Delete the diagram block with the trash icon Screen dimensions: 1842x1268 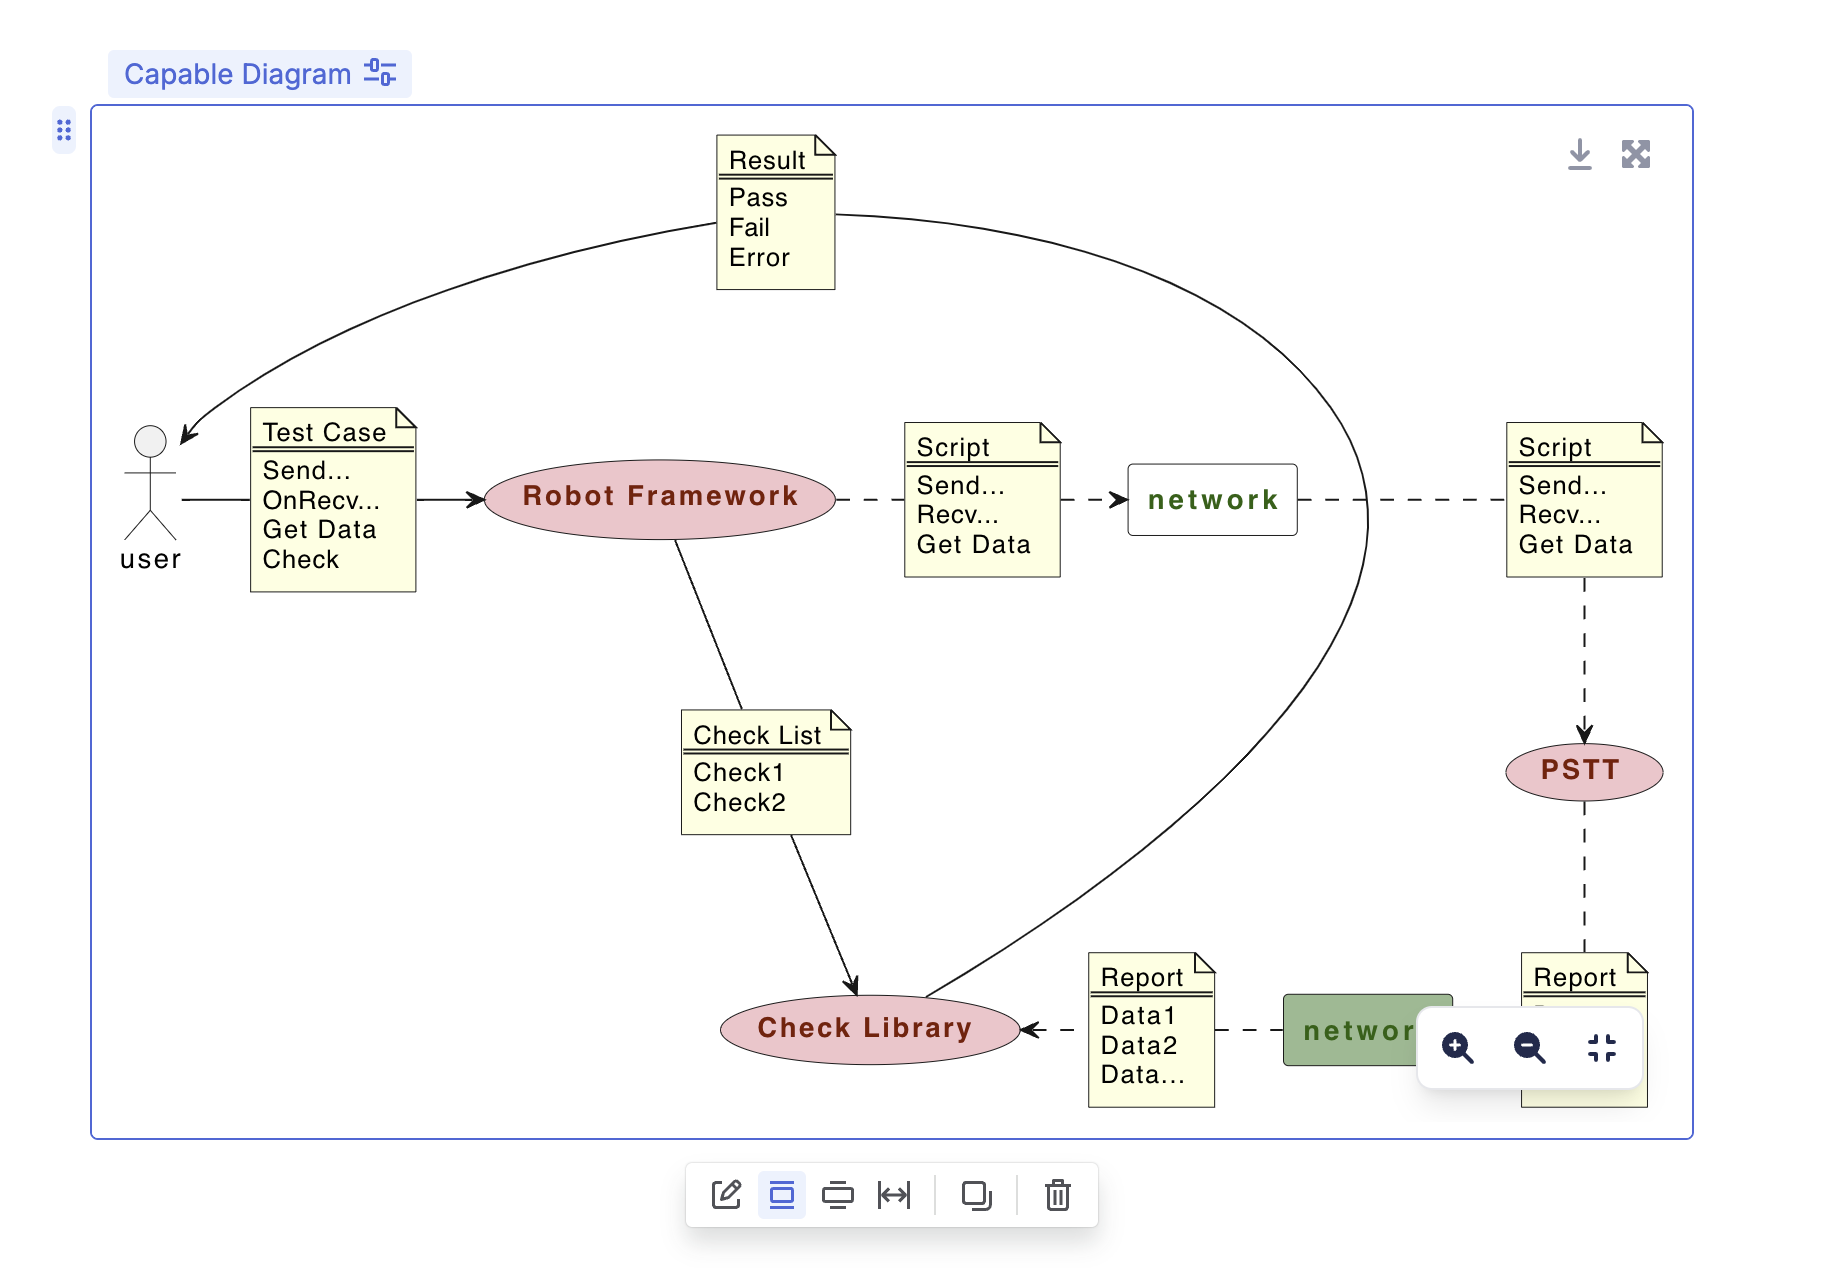[1058, 1194]
